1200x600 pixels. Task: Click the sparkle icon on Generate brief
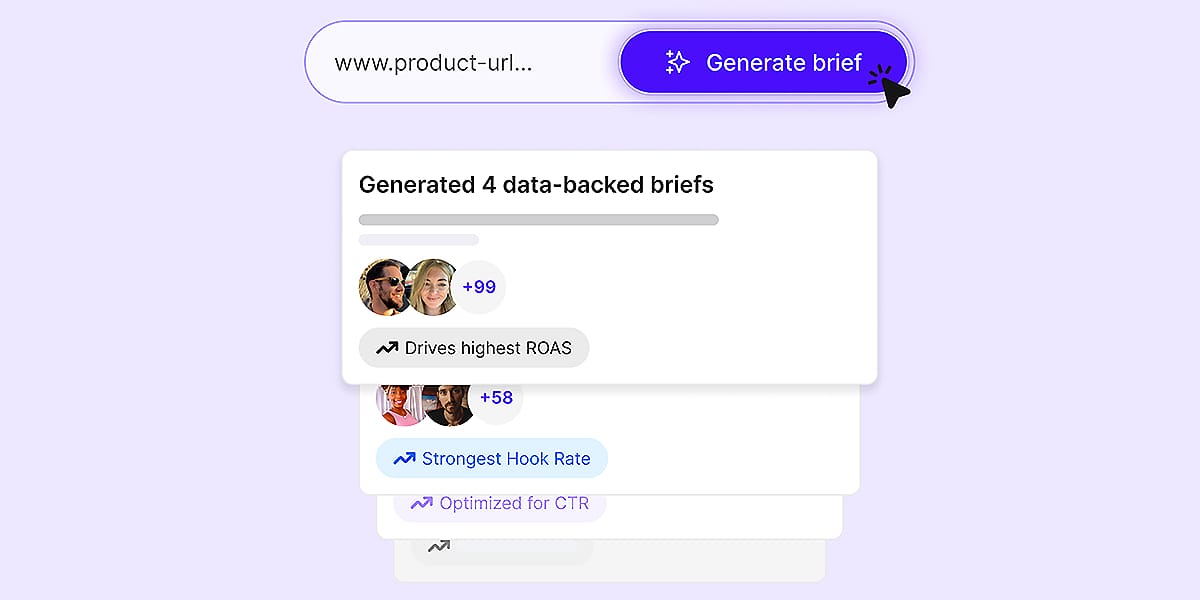click(678, 62)
